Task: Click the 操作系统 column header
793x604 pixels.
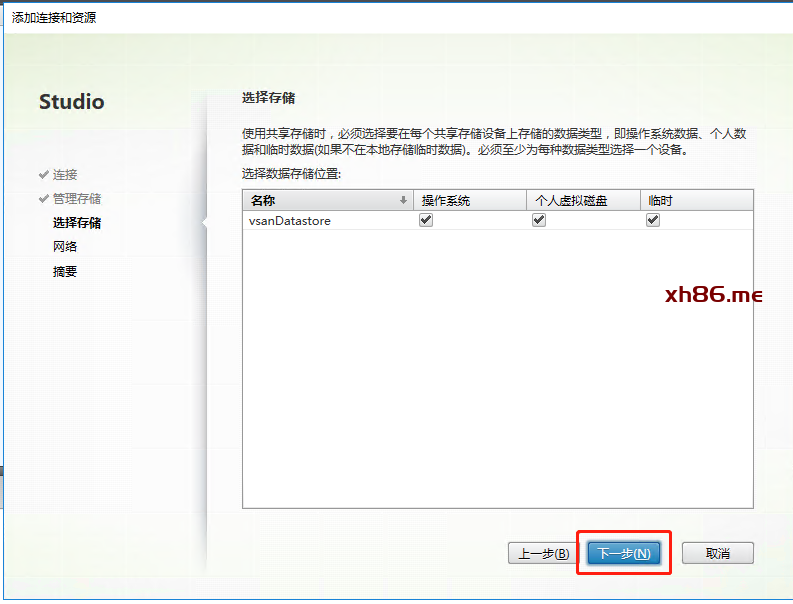Action: (x=445, y=200)
